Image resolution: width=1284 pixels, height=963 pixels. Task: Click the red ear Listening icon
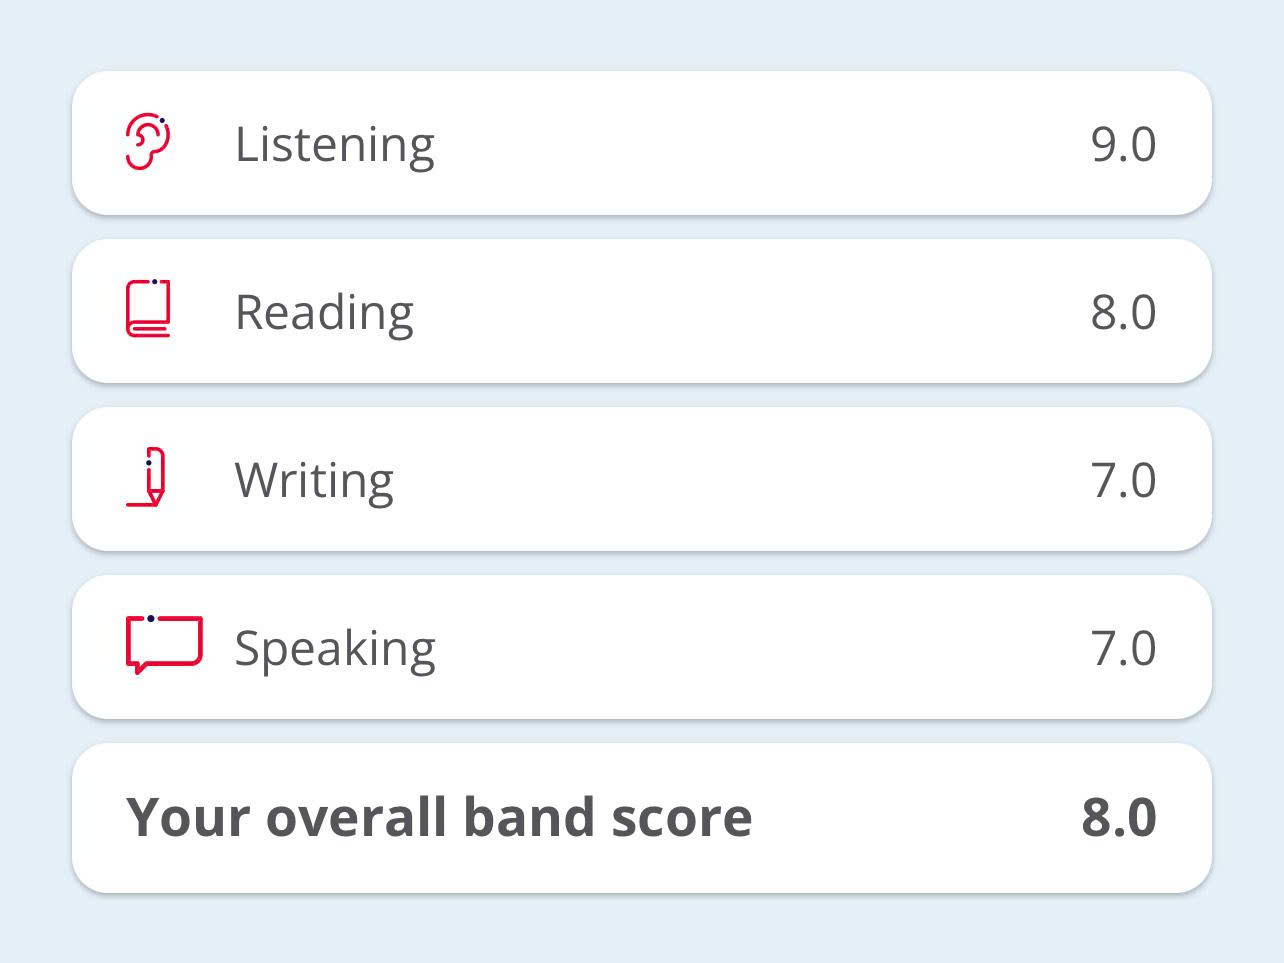pos(148,142)
